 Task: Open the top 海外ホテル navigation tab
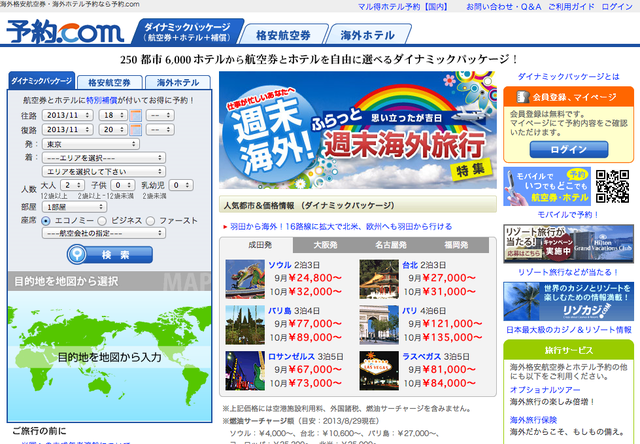click(x=368, y=35)
